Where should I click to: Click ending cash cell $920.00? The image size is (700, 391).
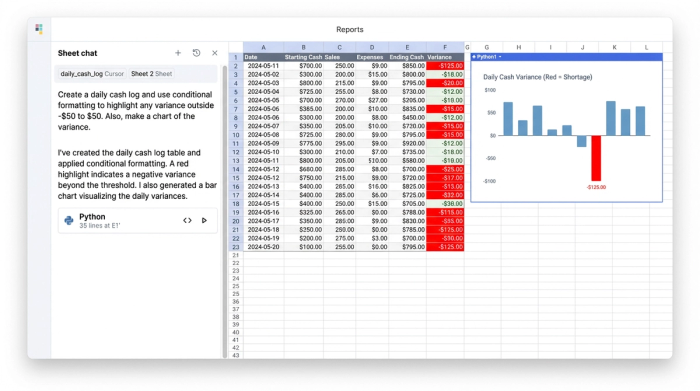pyautogui.click(x=407, y=143)
